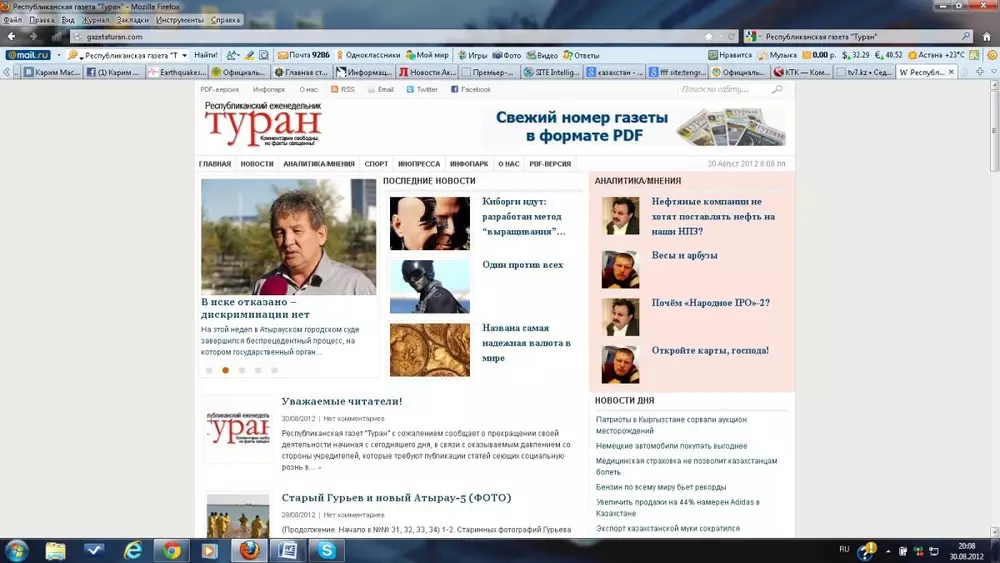1000x563 pixels.
Task: Open Google Chrome from the taskbar
Action: click(171, 550)
